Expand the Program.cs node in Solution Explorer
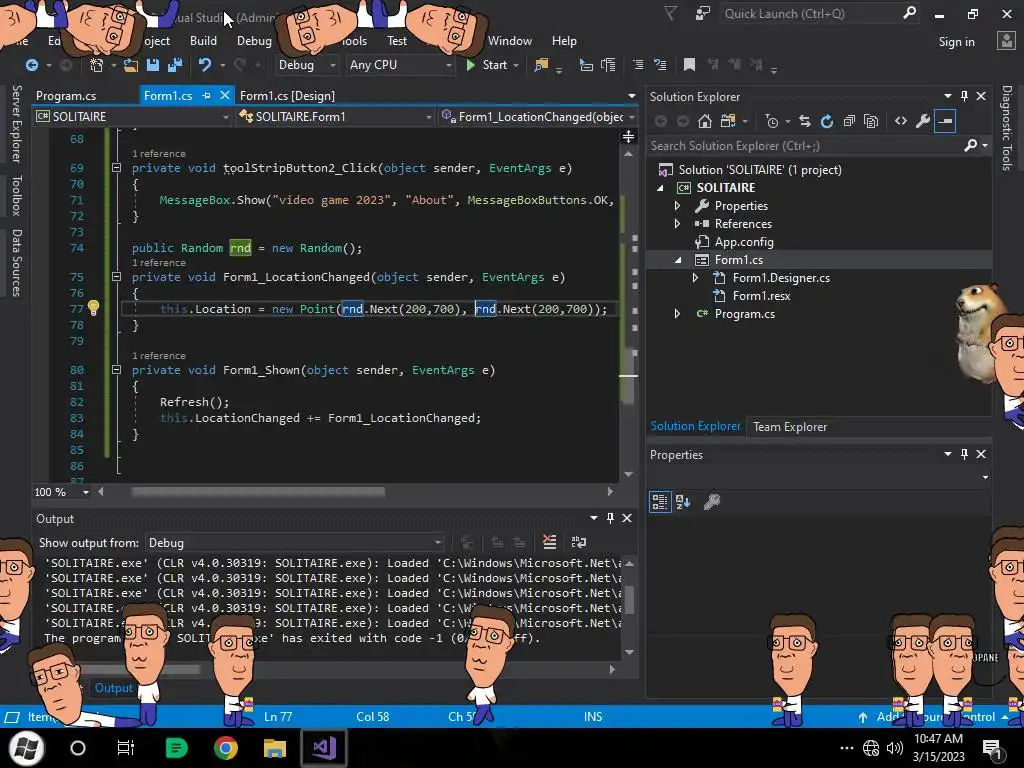 [677, 314]
